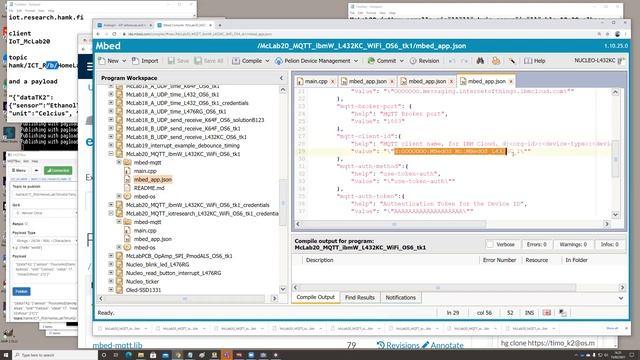Close the active mbed_app.json tab
Image resolution: width=640 pixels, height=360 pixels.
tap(511, 82)
